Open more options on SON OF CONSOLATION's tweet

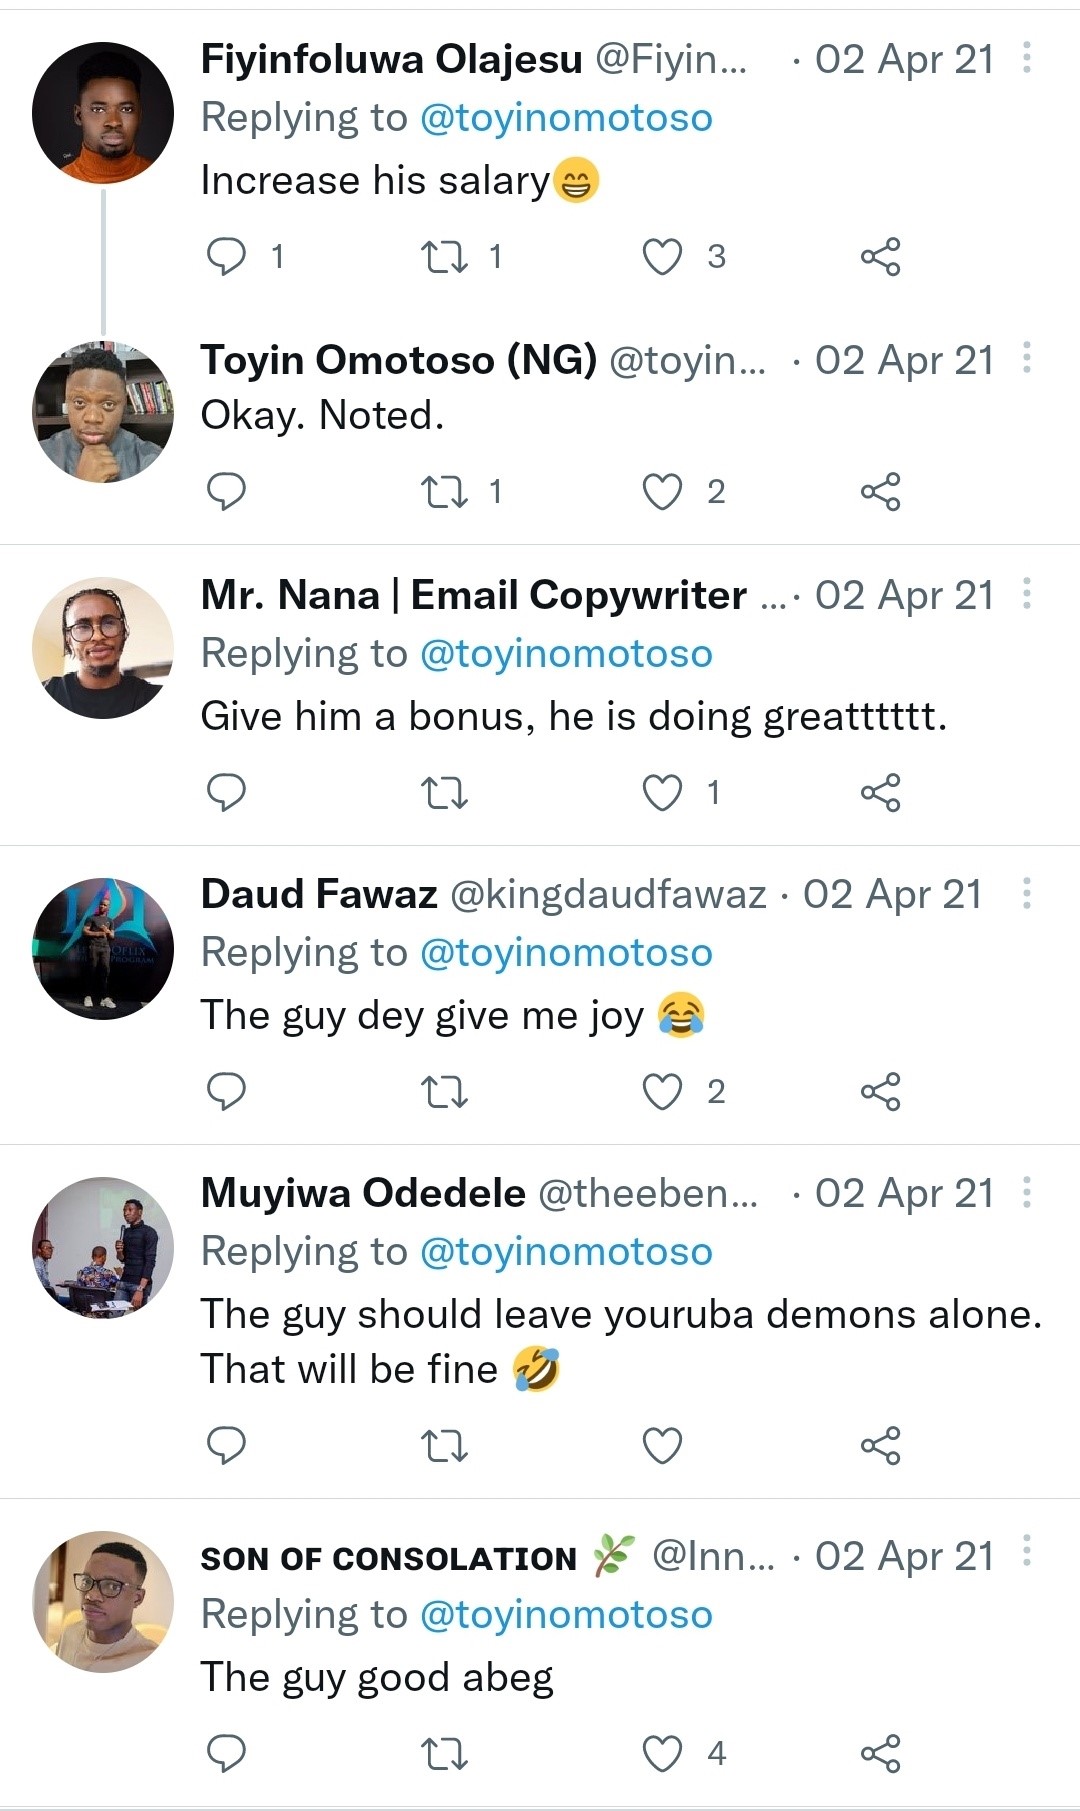pyautogui.click(x=1027, y=1551)
